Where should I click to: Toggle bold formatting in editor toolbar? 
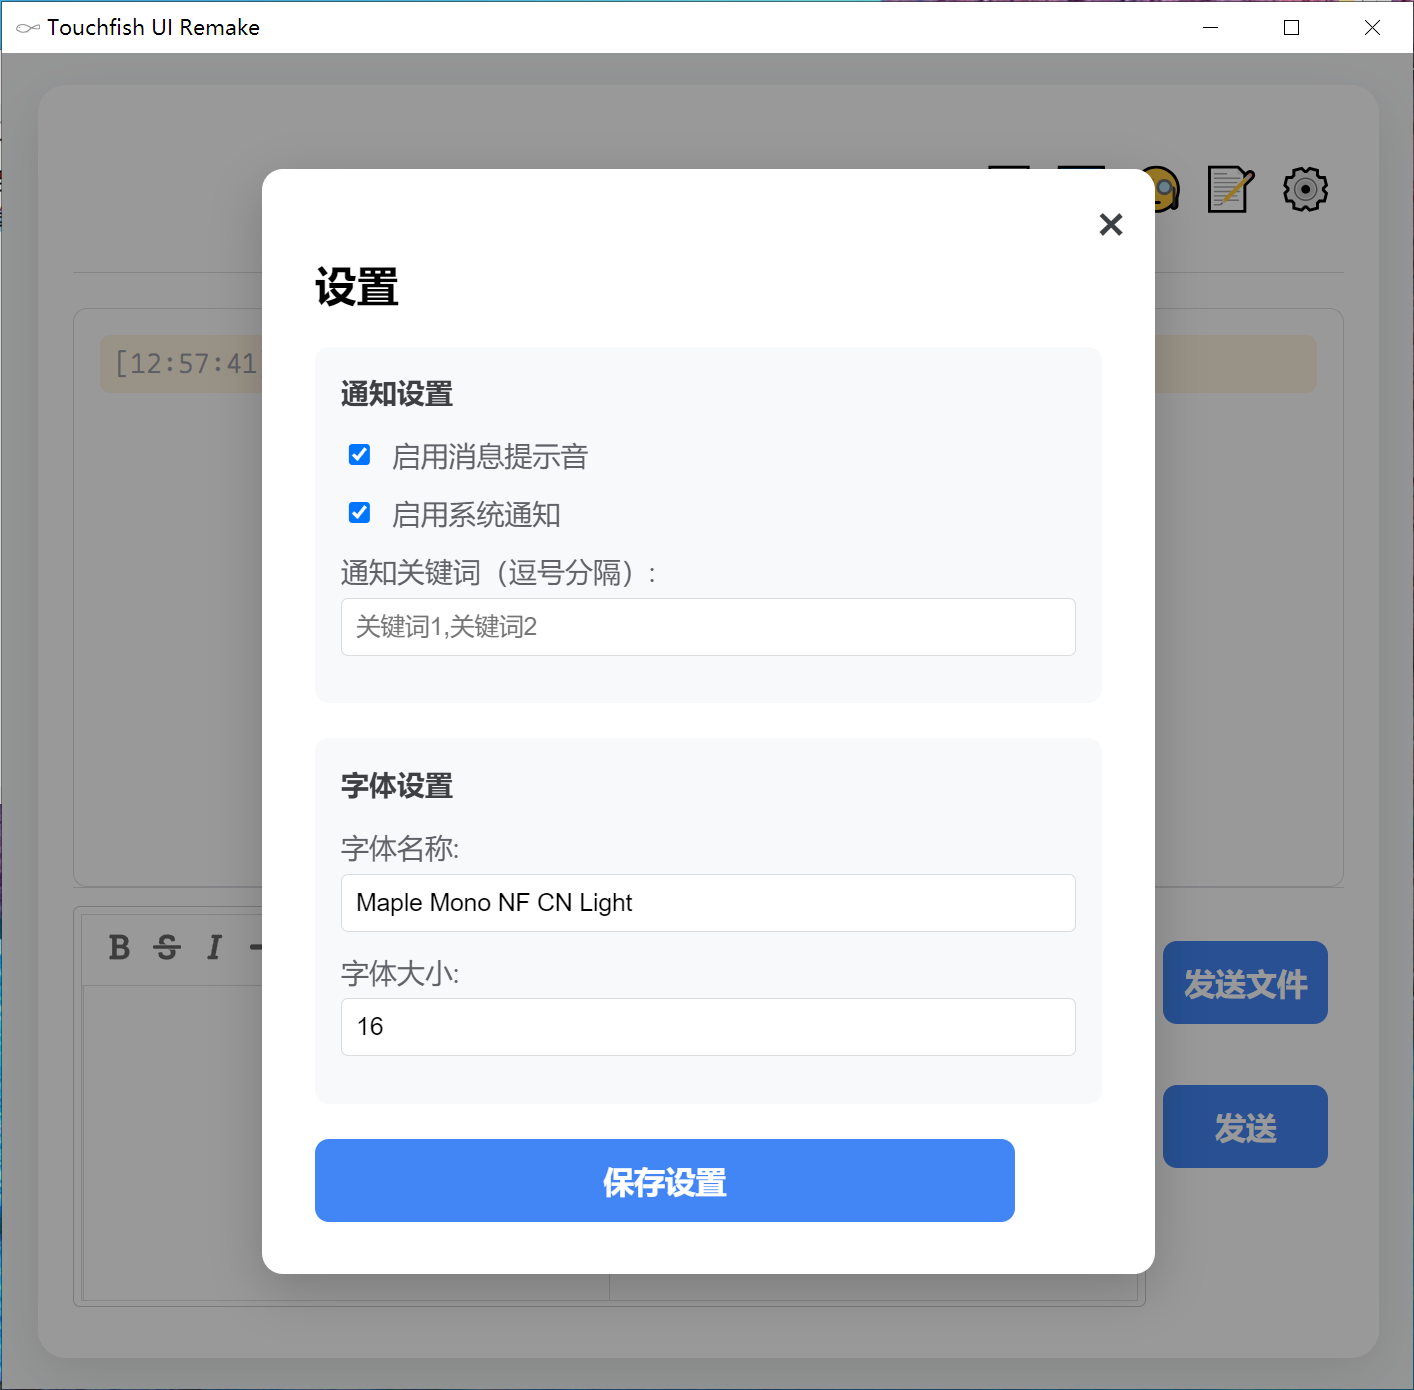119,947
